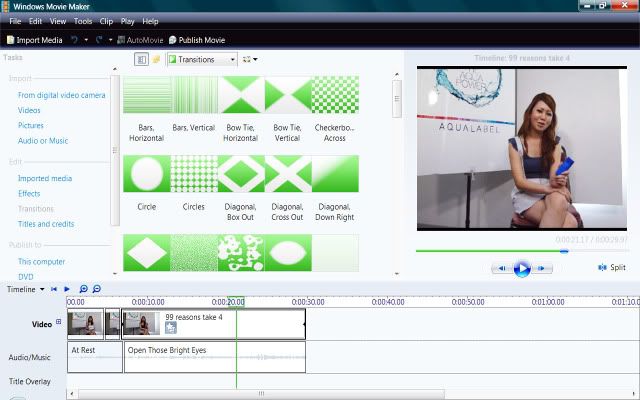The image size is (640, 400).
Task: Select the 'At Rest' audio clip
Action: pos(95,357)
